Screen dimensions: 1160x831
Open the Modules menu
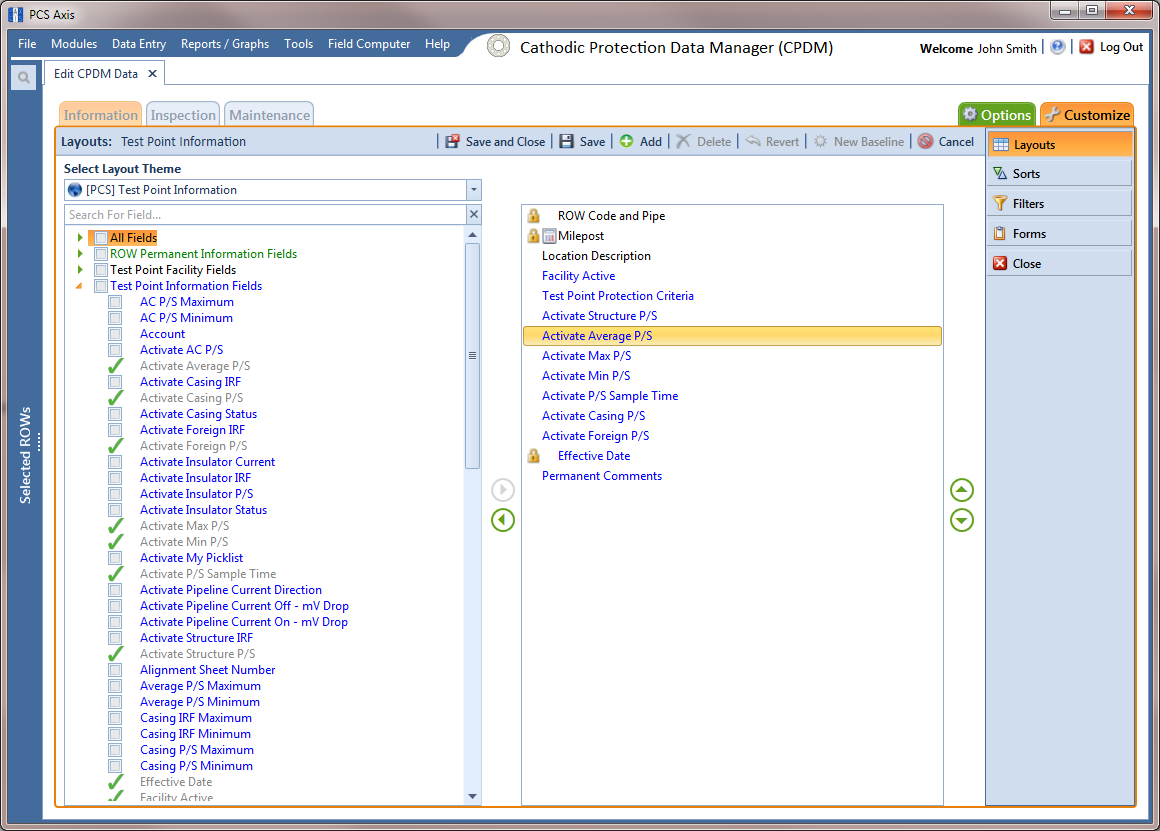point(74,44)
